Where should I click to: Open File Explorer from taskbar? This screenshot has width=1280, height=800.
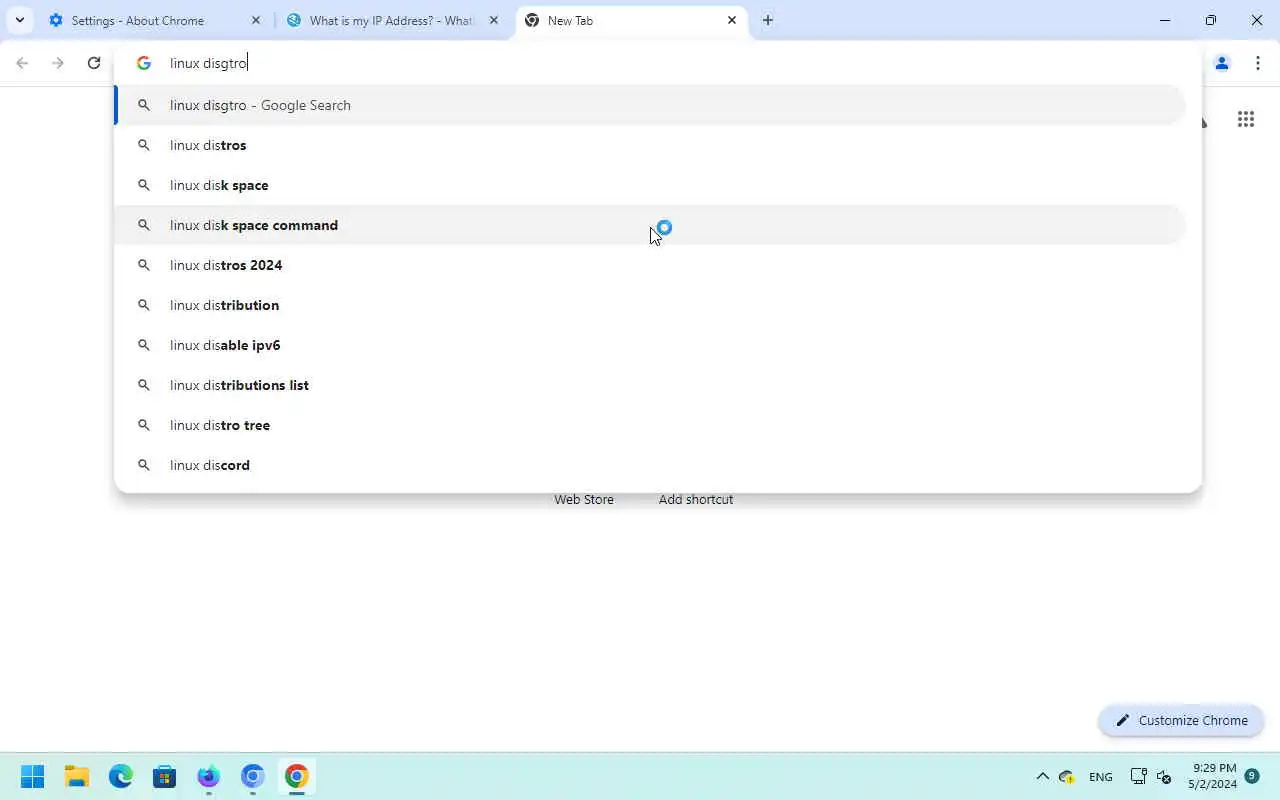click(x=77, y=776)
